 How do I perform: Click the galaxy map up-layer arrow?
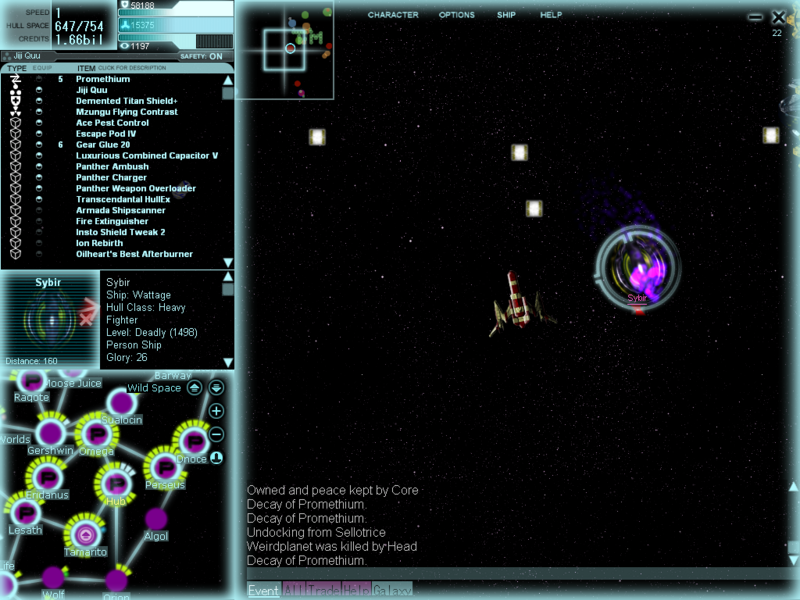click(x=195, y=388)
